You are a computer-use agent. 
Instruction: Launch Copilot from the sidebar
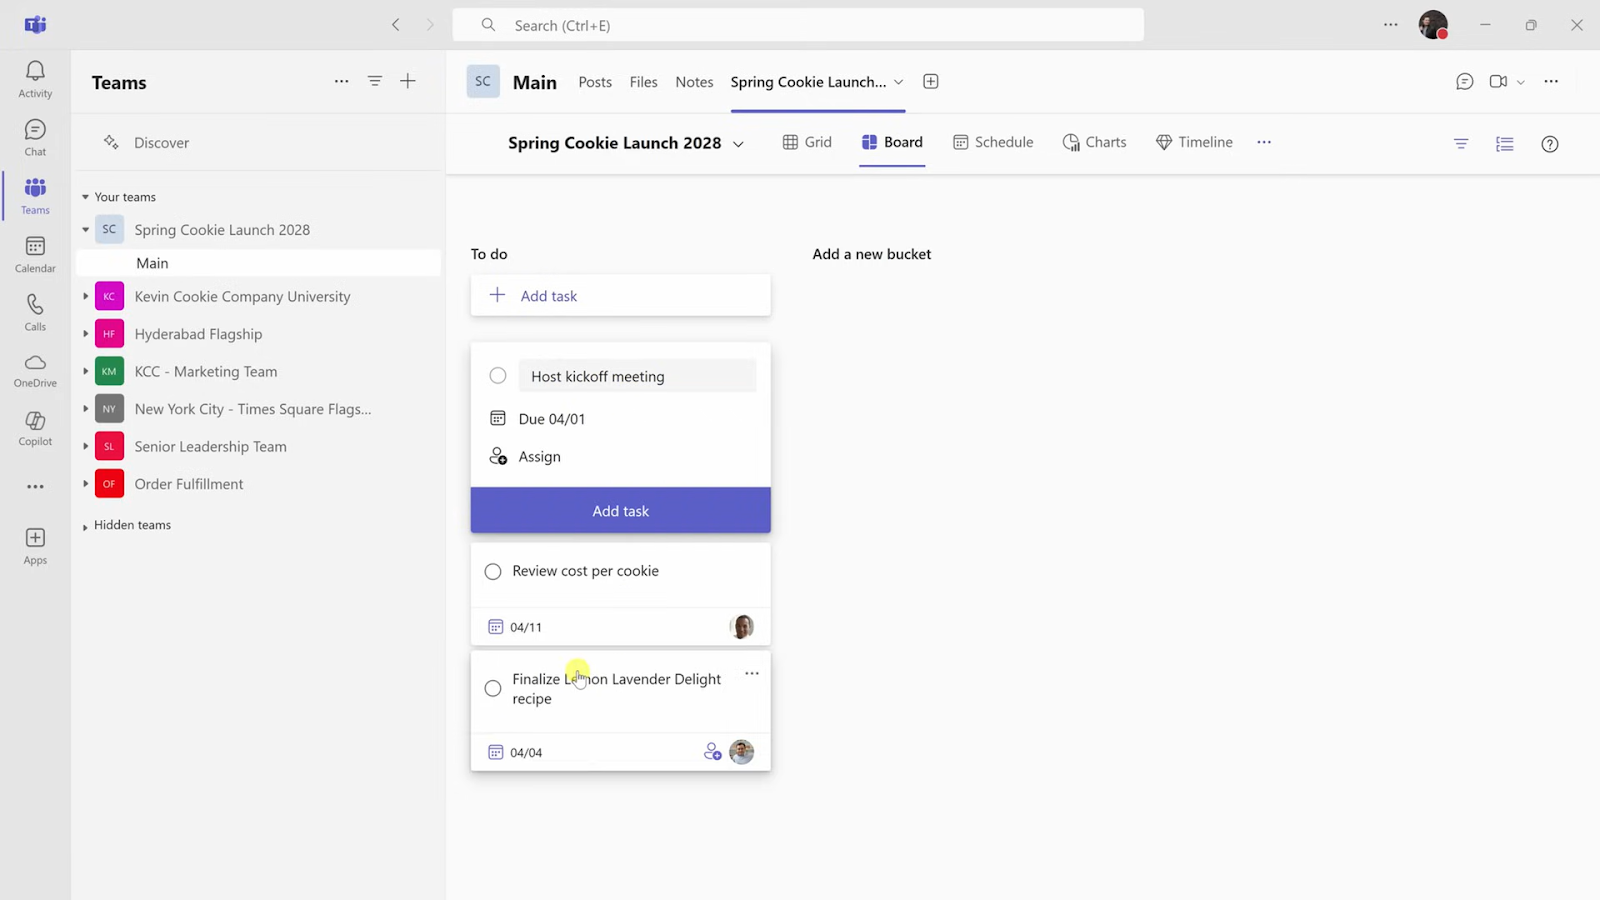pyautogui.click(x=35, y=428)
